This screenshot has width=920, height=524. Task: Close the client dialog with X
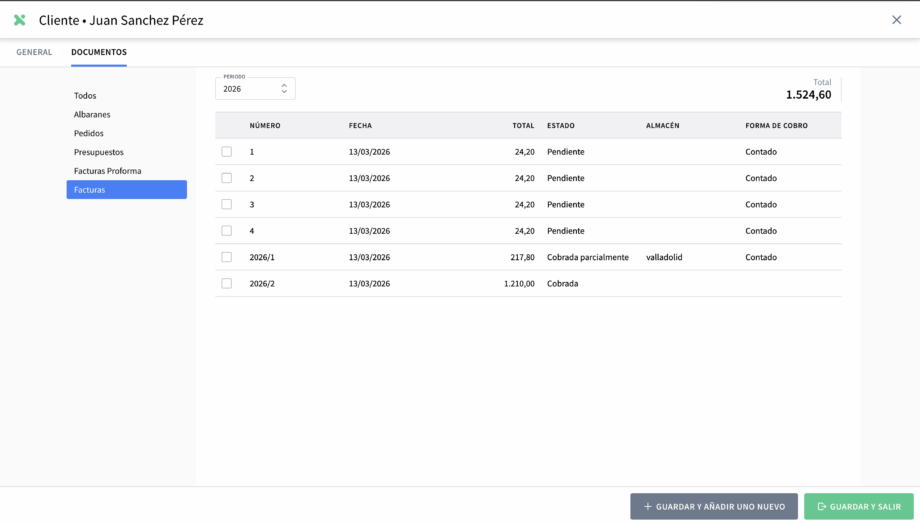896,20
